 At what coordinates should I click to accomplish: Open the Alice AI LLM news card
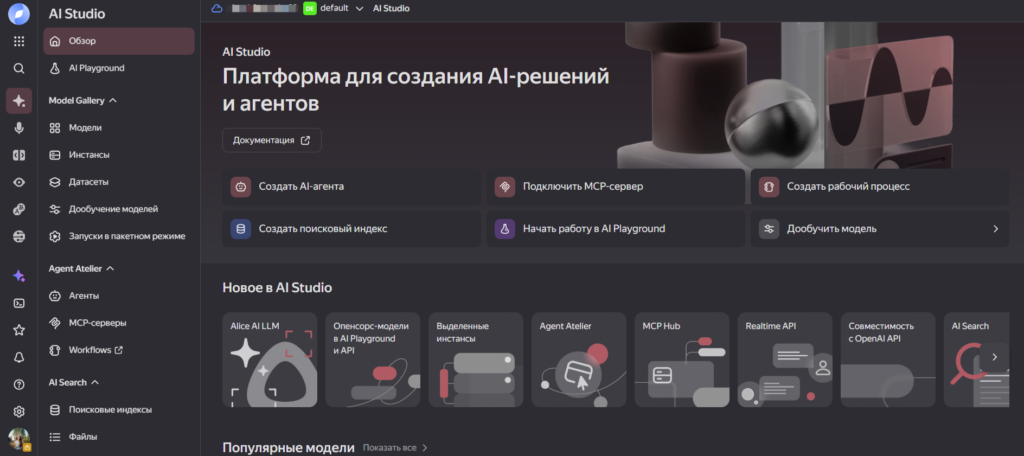click(270, 360)
